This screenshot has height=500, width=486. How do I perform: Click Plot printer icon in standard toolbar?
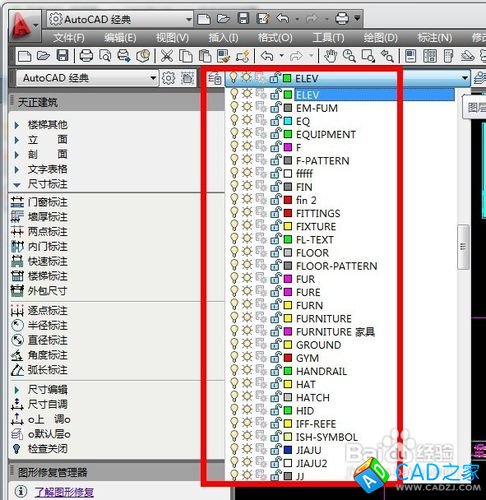coord(86,56)
